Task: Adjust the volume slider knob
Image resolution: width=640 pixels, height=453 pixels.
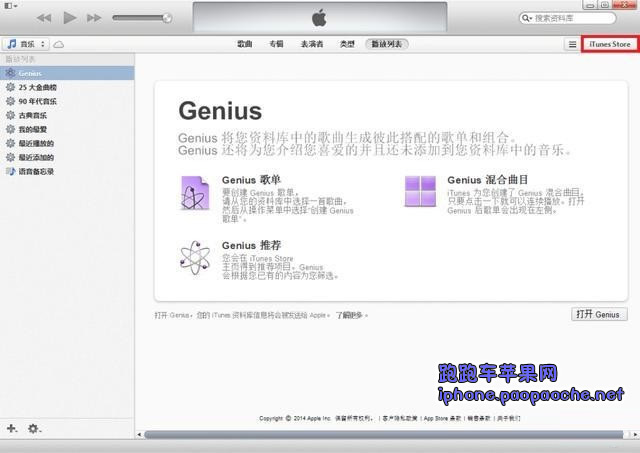Action: click(x=167, y=18)
